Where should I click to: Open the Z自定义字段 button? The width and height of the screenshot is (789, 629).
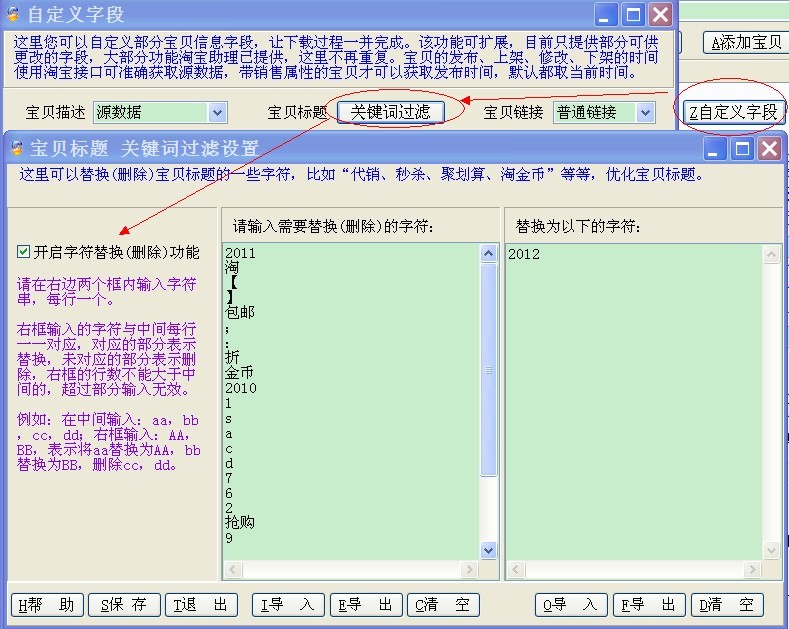click(x=734, y=112)
